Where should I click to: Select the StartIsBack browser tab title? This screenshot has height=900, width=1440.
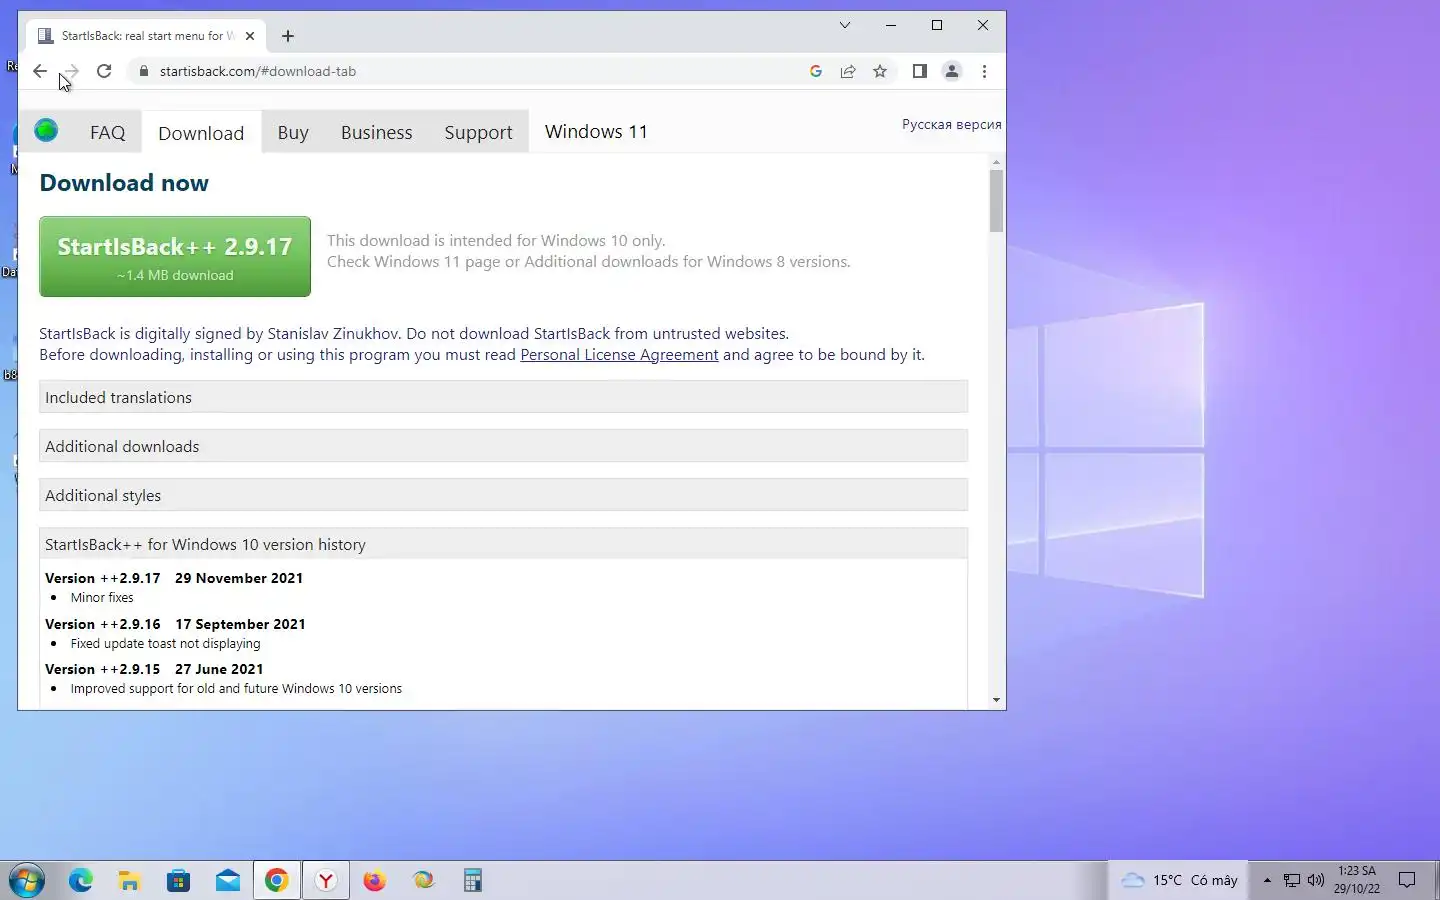click(147, 36)
